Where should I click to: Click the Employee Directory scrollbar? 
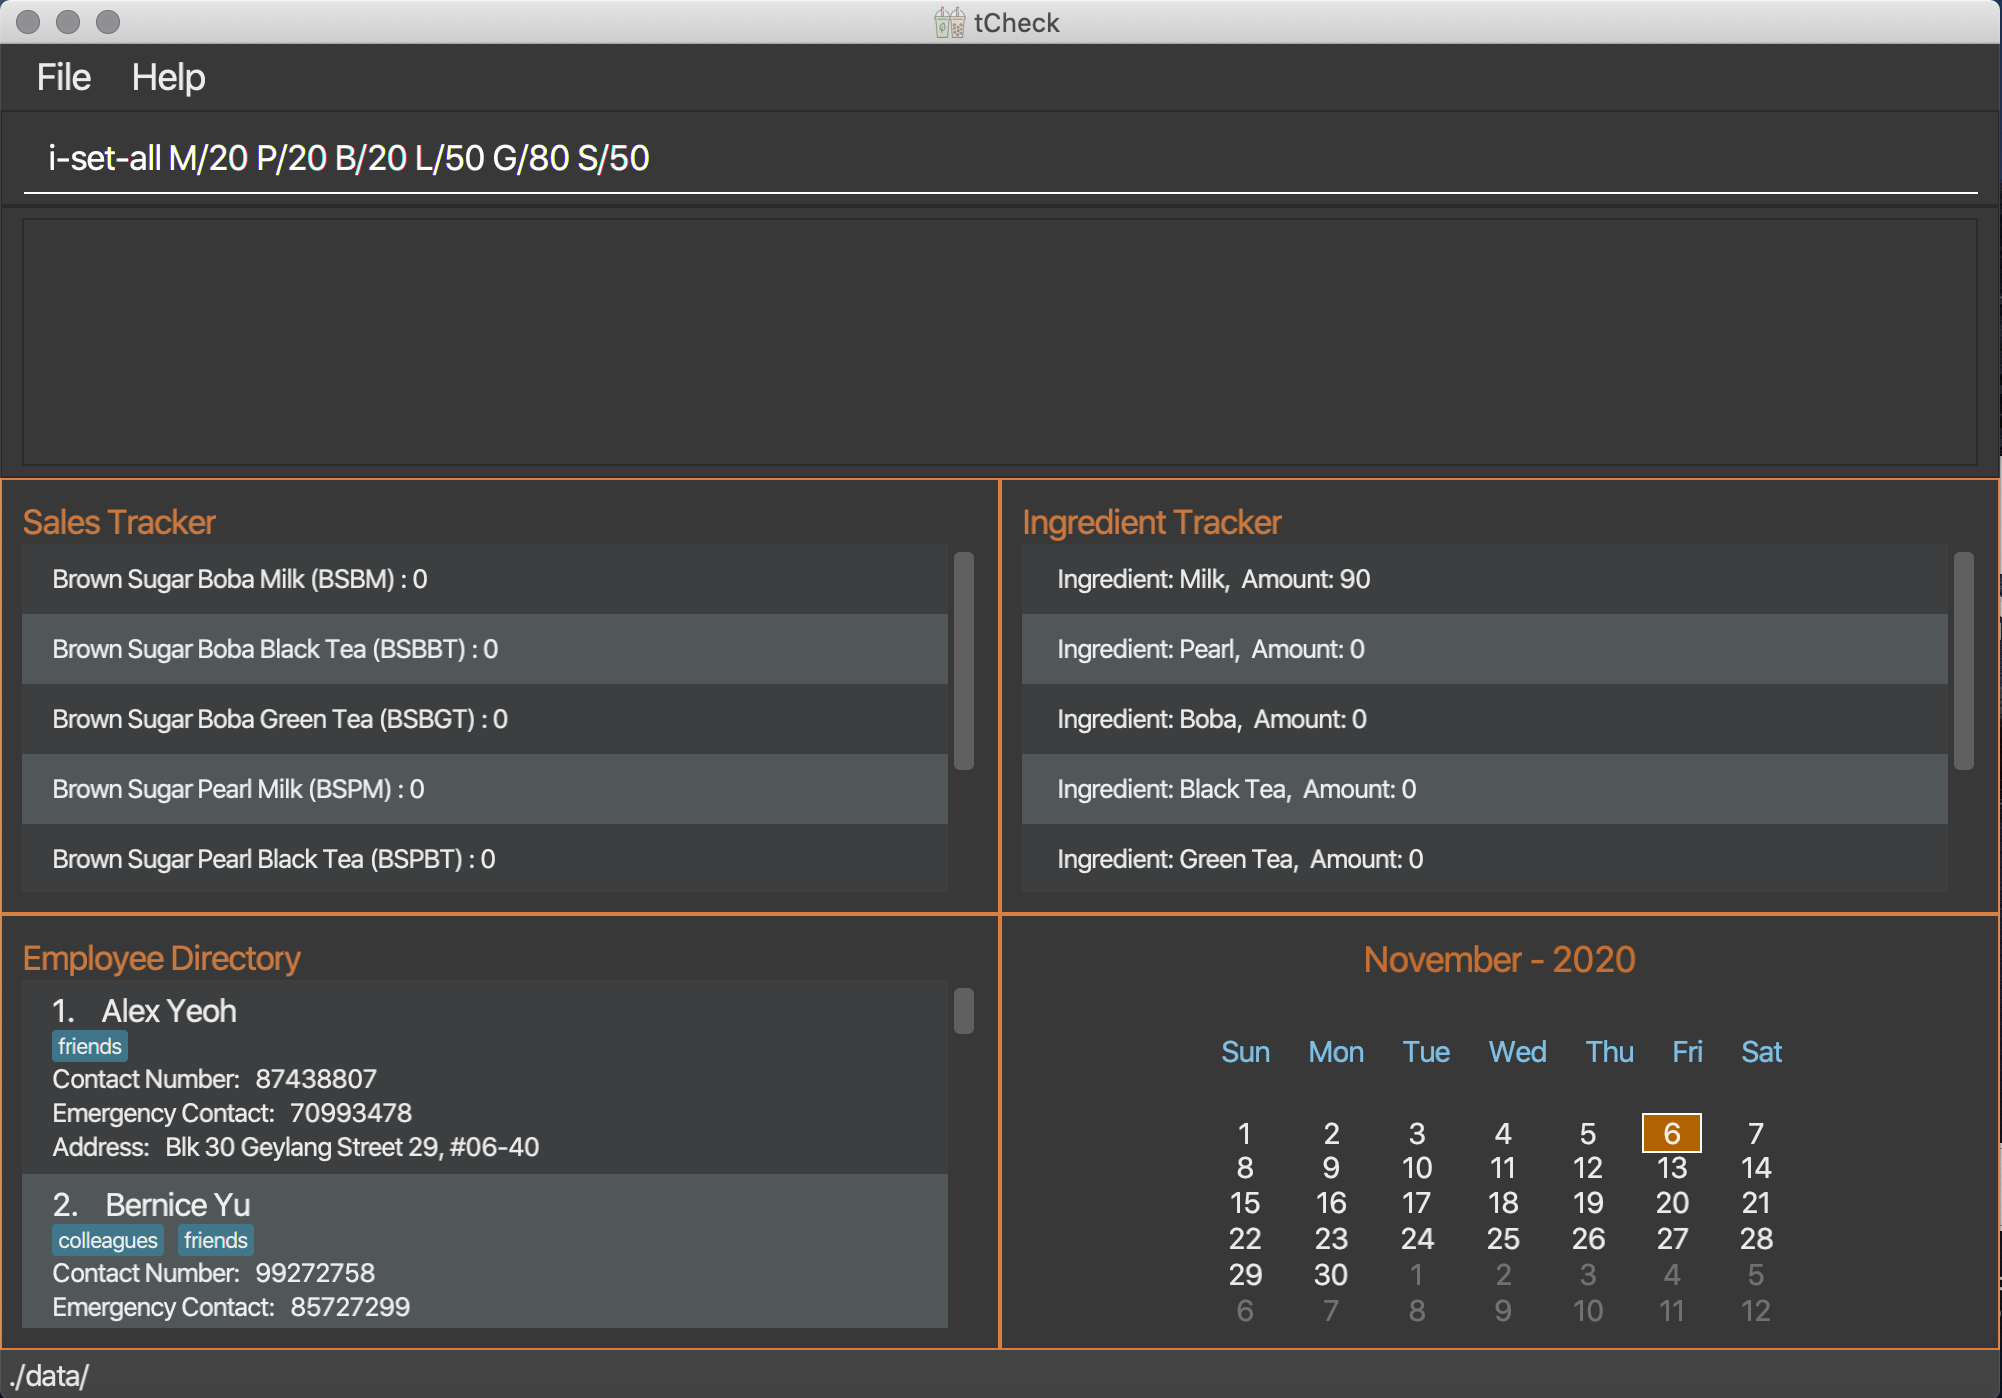coord(964,1011)
